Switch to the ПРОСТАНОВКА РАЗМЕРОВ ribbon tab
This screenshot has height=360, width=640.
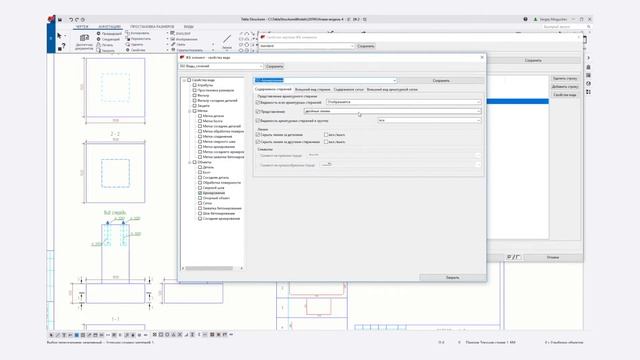pyautogui.click(x=152, y=27)
